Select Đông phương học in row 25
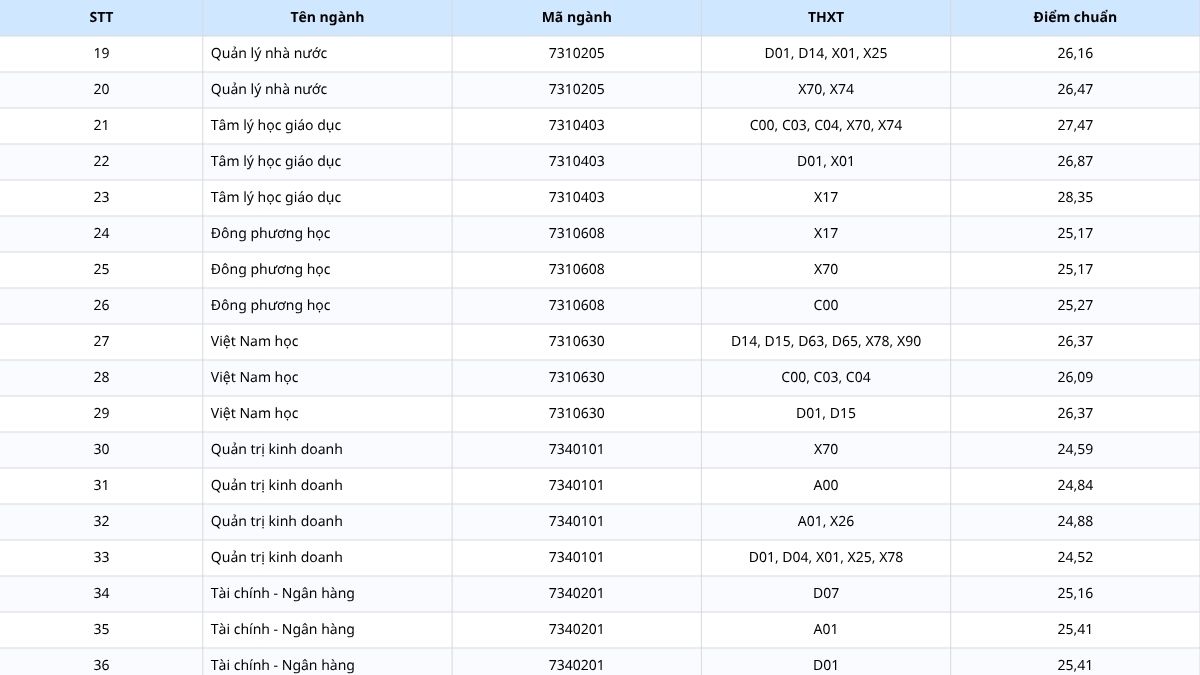Screen dimensions: 1200x675 click(270, 269)
